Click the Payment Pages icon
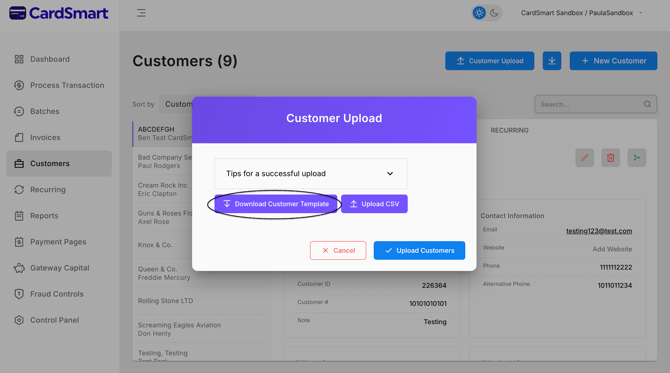This screenshot has height=373, width=670. tap(19, 241)
